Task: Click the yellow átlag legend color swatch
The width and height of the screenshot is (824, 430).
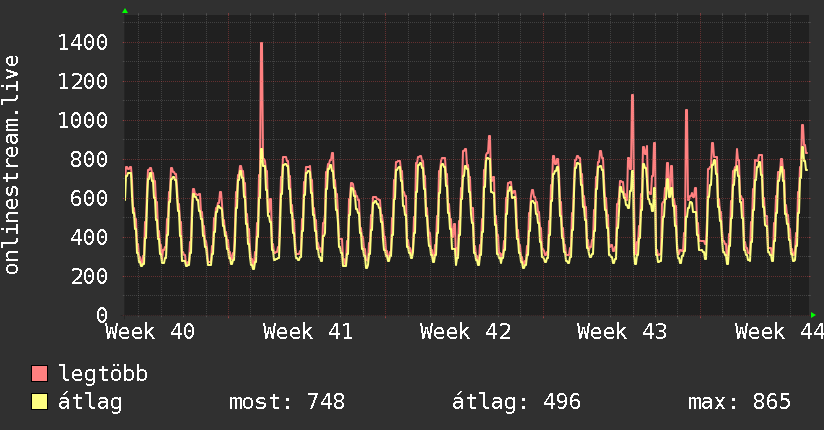Action: point(39,402)
